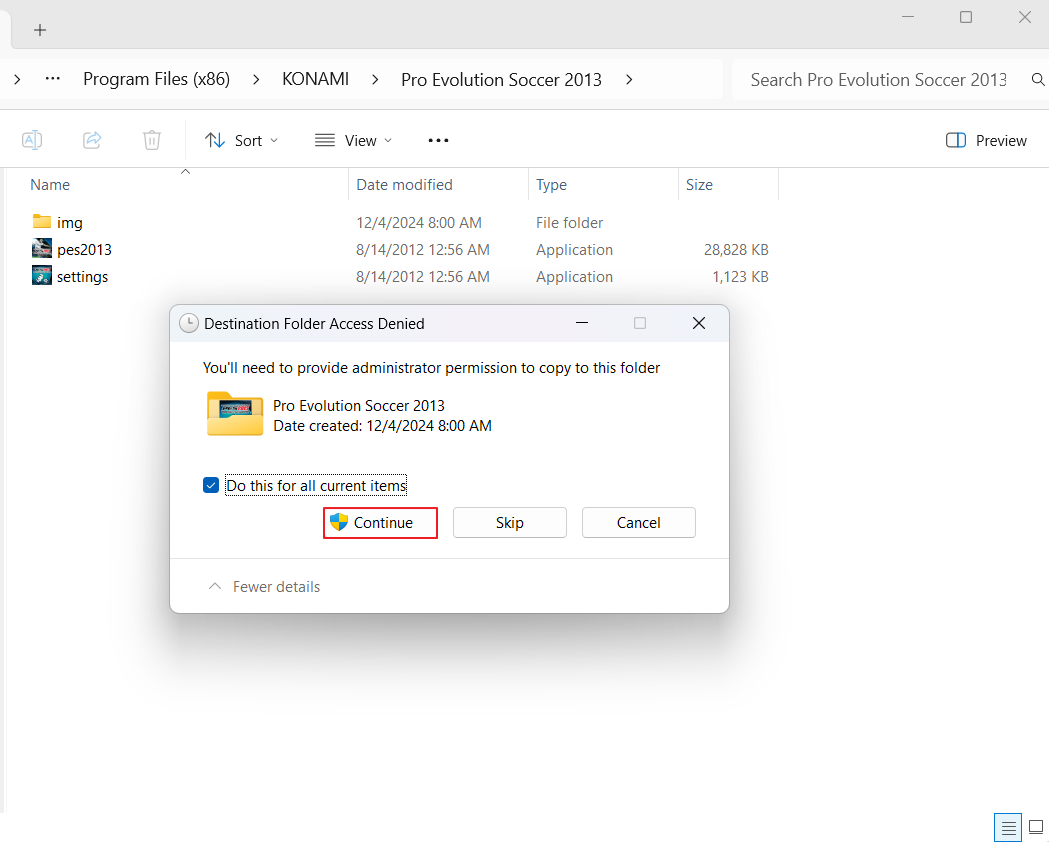Sort files by Date modified column
The image size is (1049, 842).
[404, 185]
